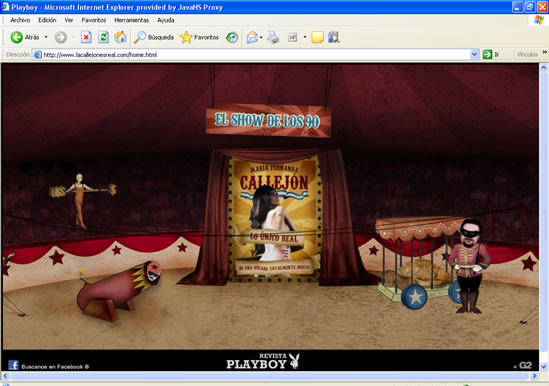Go to the Home page icon
The image size is (549, 386).
point(120,37)
